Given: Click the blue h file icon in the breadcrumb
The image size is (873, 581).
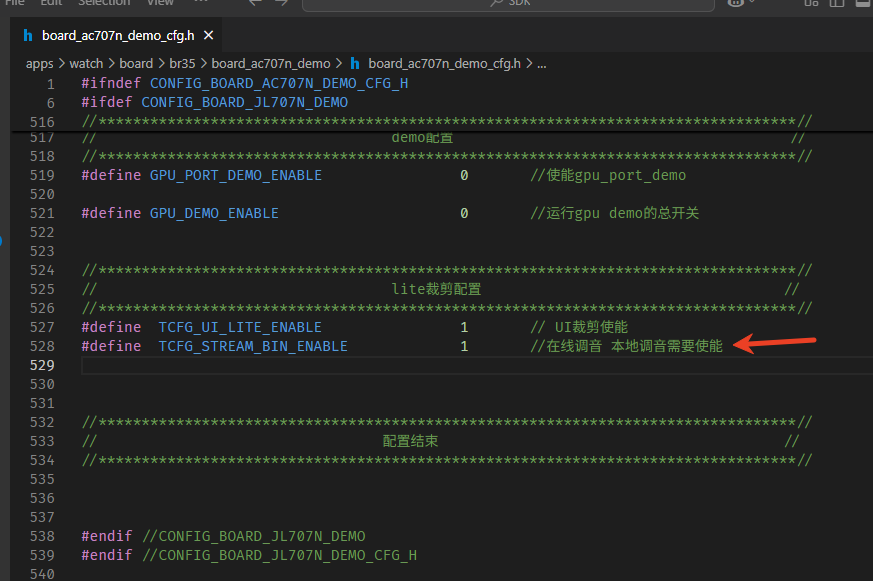Looking at the screenshot, I should 355,64.
